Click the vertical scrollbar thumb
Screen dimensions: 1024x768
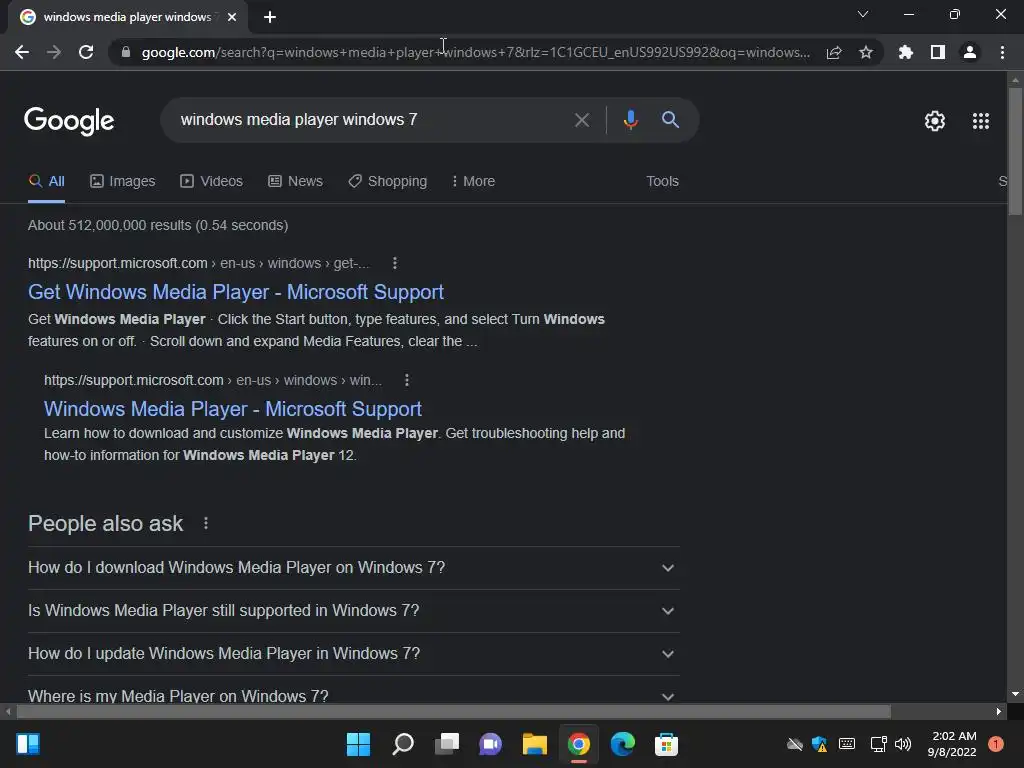click(x=1015, y=150)
